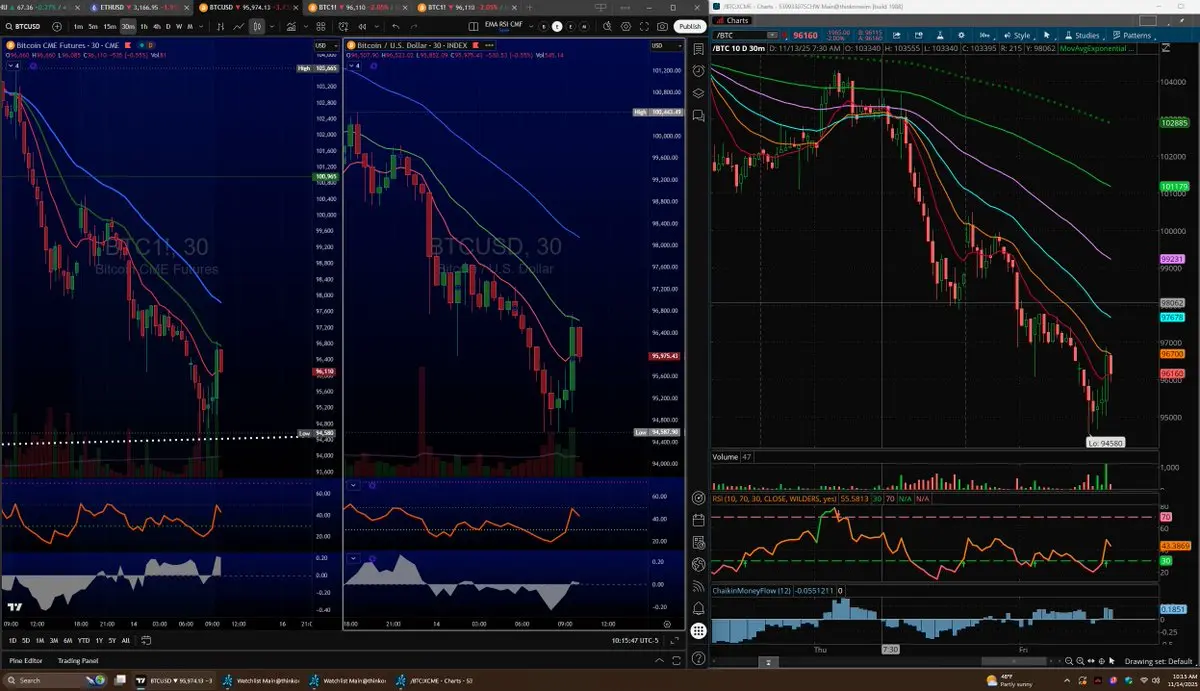Expand the Style dropdown in thinkorswim
The width and height of the screenshot is (1200, 691).
1021,35
